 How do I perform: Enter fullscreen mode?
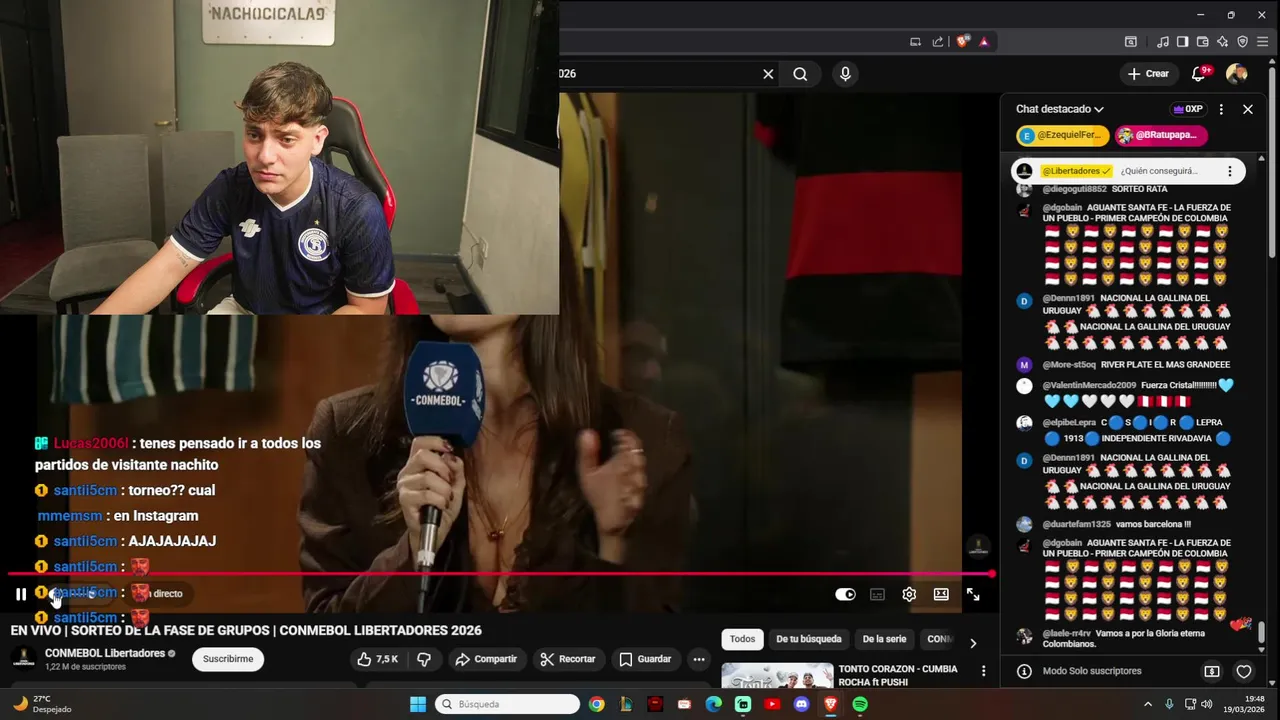click(973, 594)
